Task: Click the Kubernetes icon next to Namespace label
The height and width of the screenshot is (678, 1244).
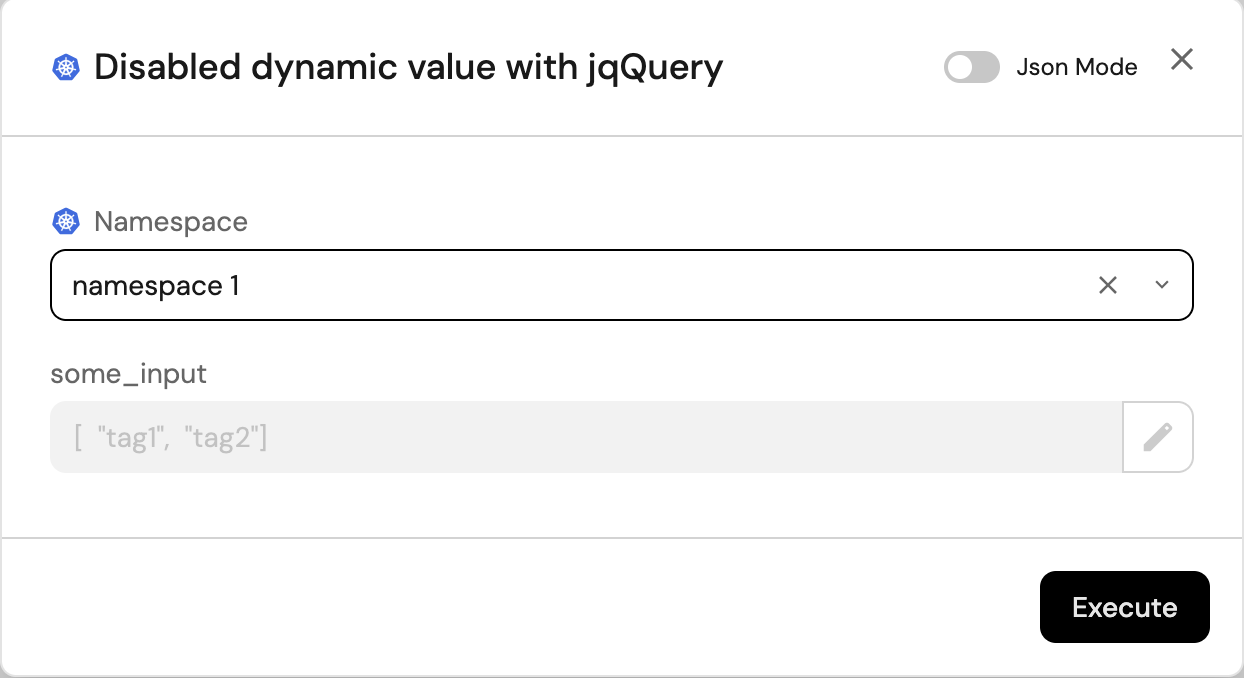Action: (65, 221)
